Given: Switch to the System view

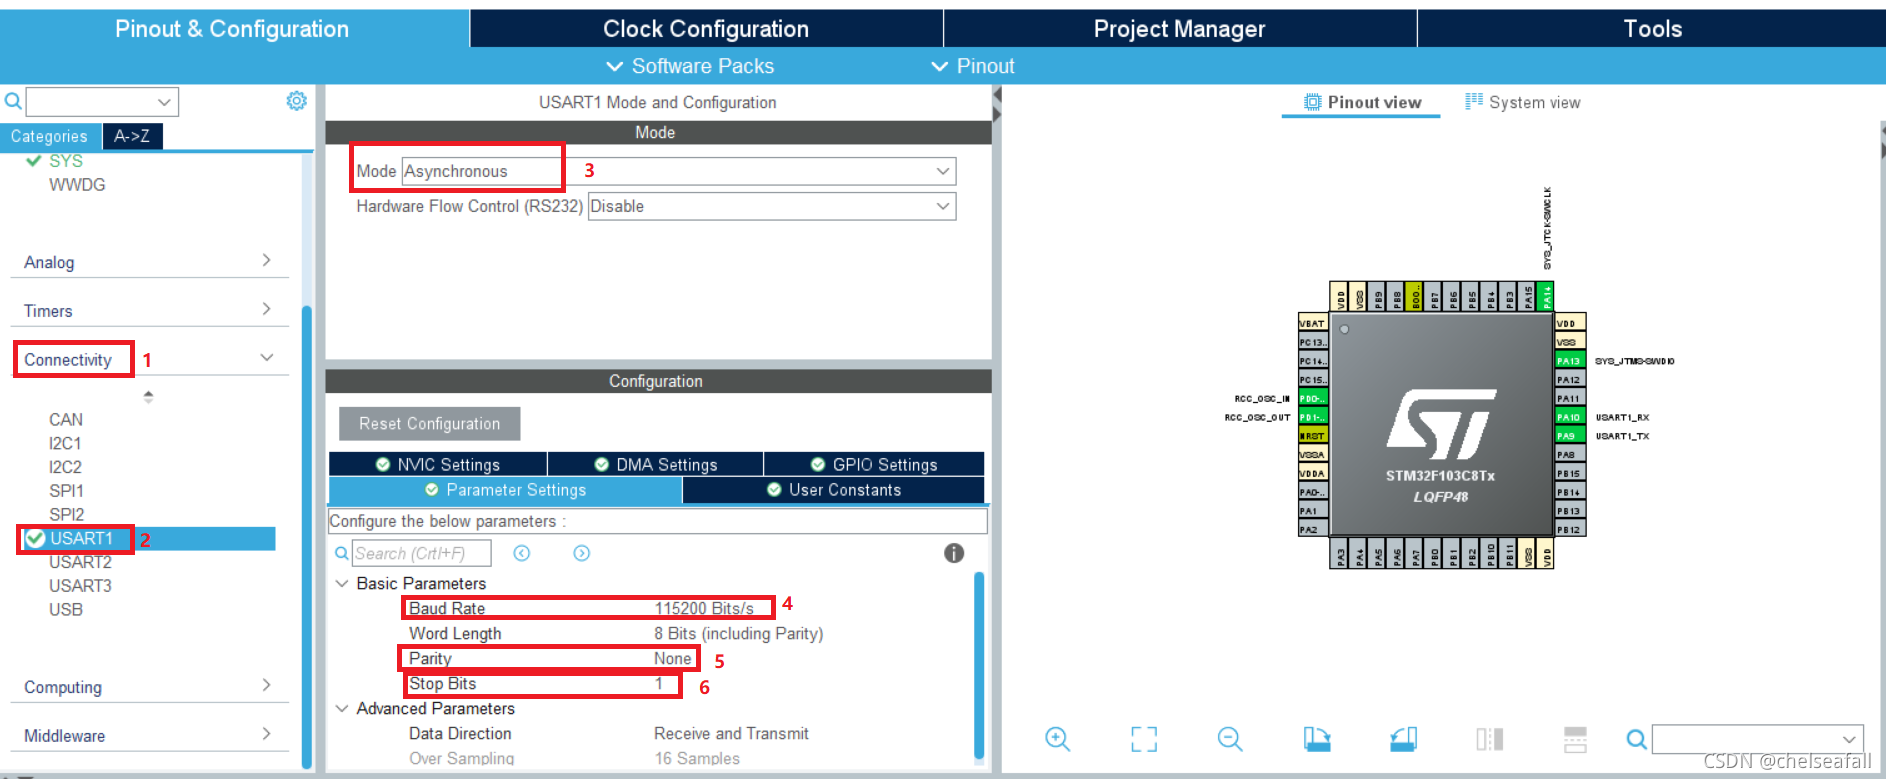Looking at the screenshot, I should pyautogui.click(x=1523, y=102).
